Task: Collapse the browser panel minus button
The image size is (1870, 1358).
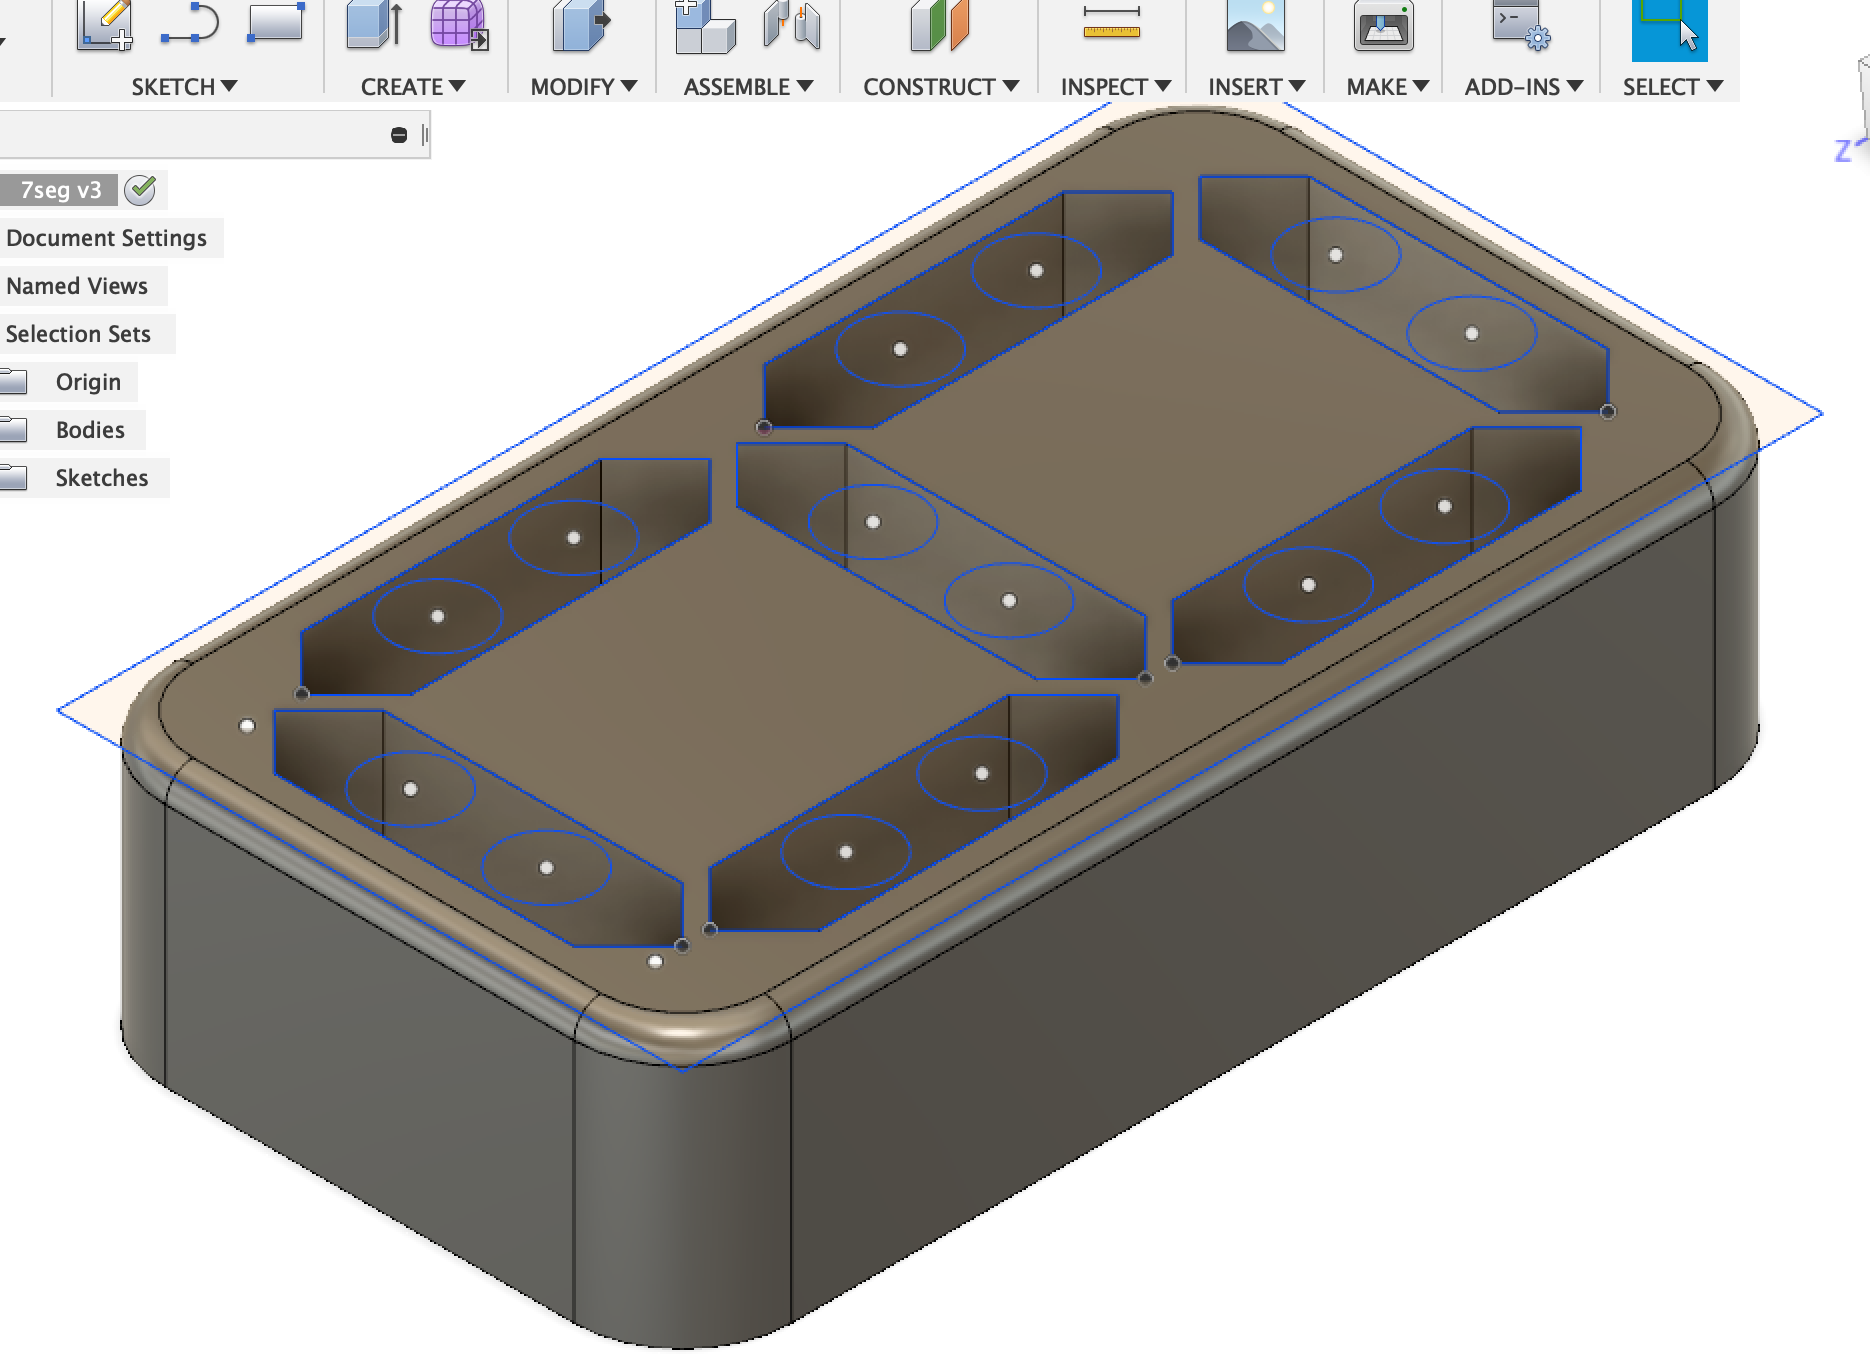Action: (x=399, y=135)
